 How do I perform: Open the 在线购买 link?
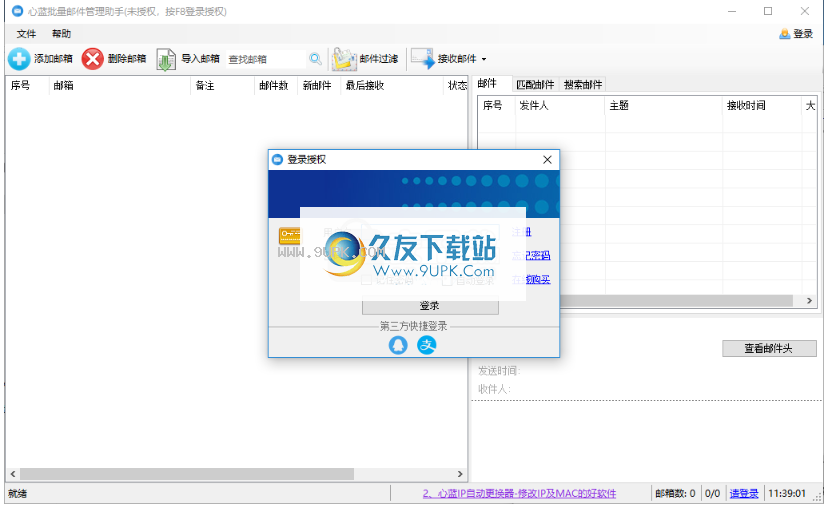pyautogui.click(x=531, y=279)
